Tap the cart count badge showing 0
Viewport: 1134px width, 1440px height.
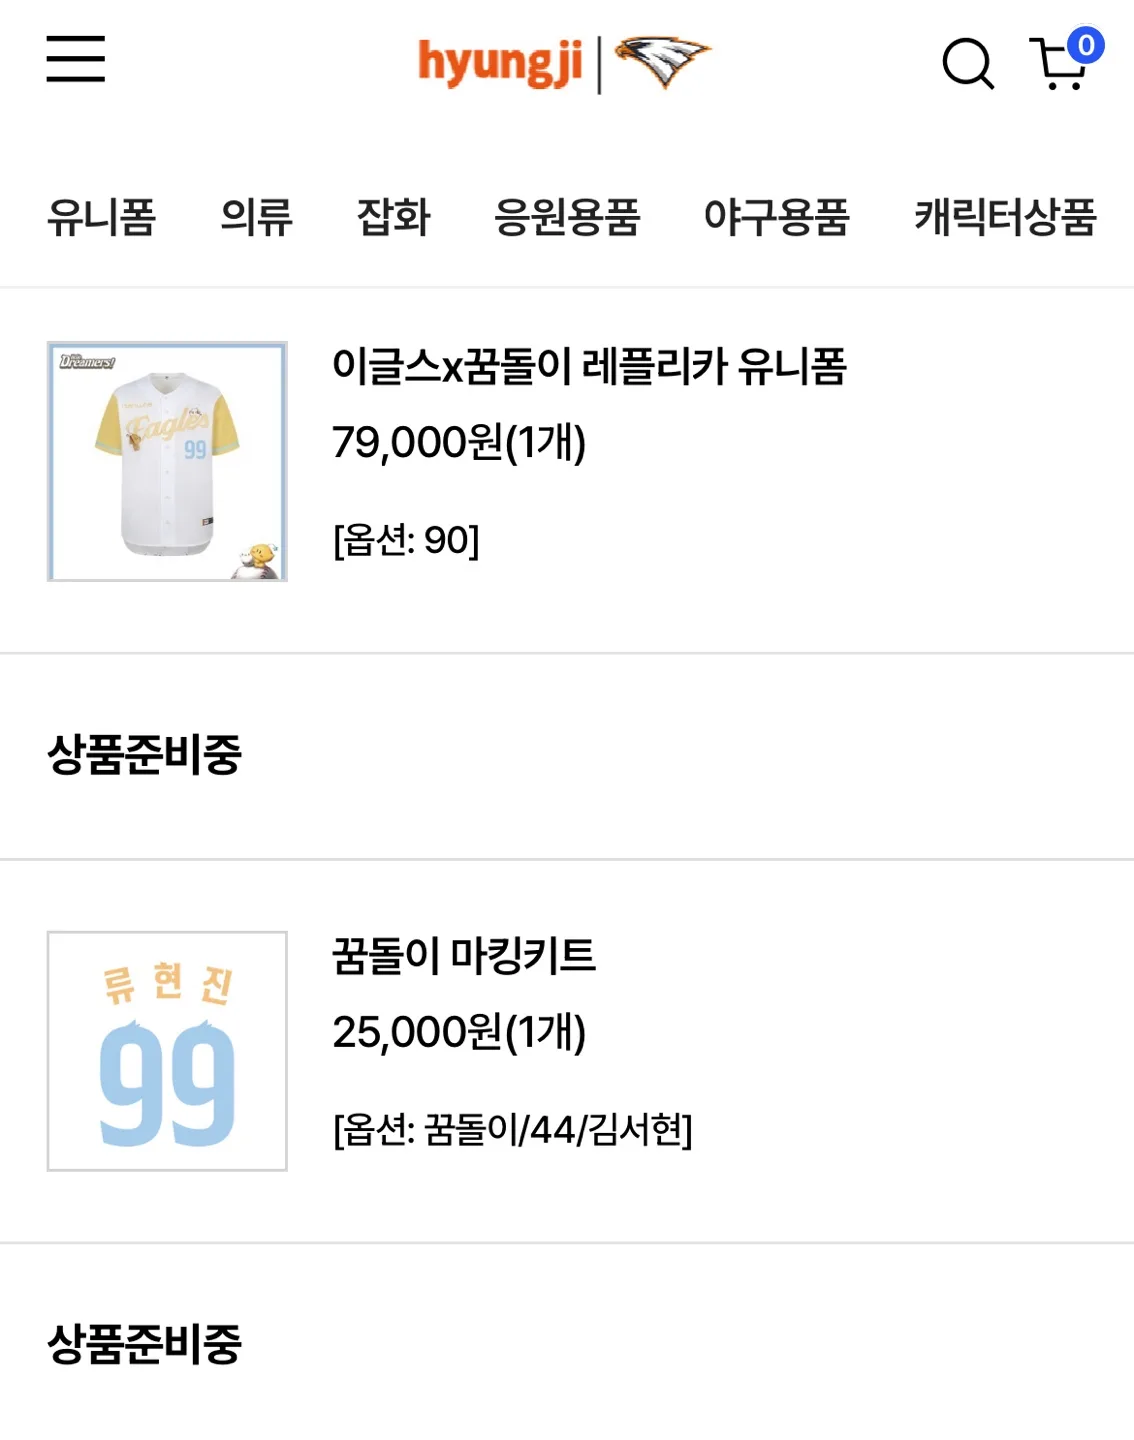coord(1085,45)
